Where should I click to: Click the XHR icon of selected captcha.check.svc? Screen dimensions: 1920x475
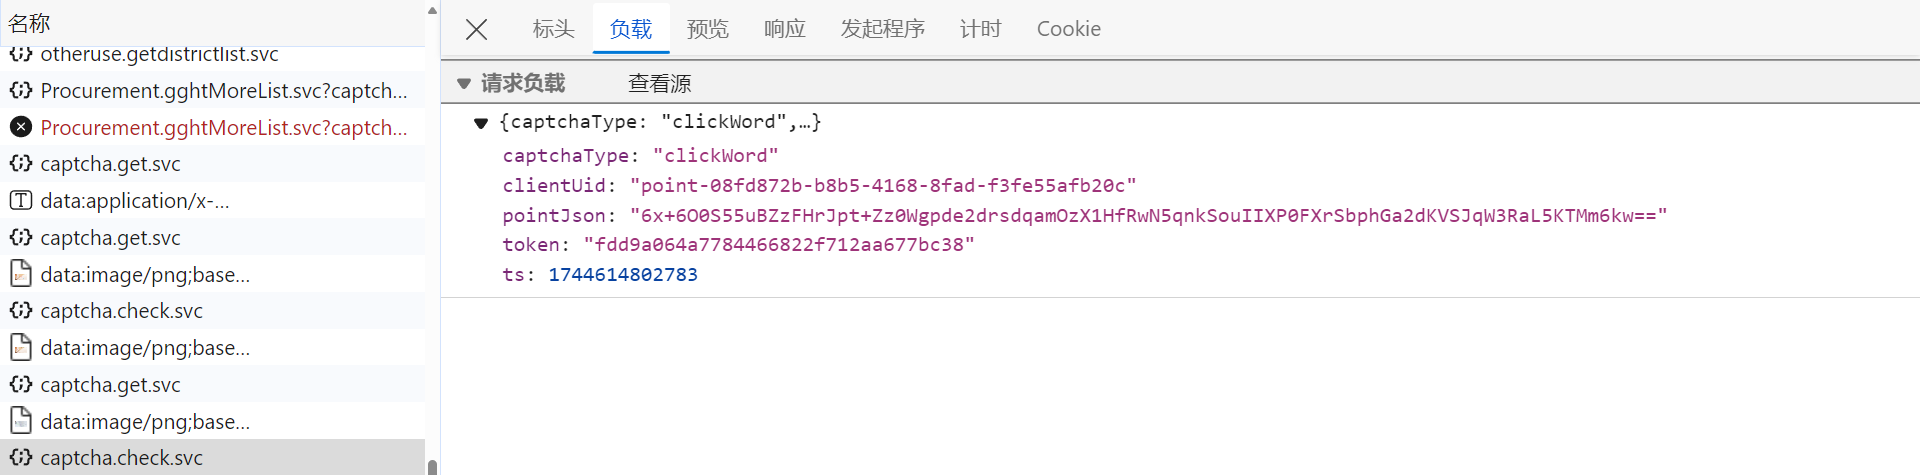[21, 457]
